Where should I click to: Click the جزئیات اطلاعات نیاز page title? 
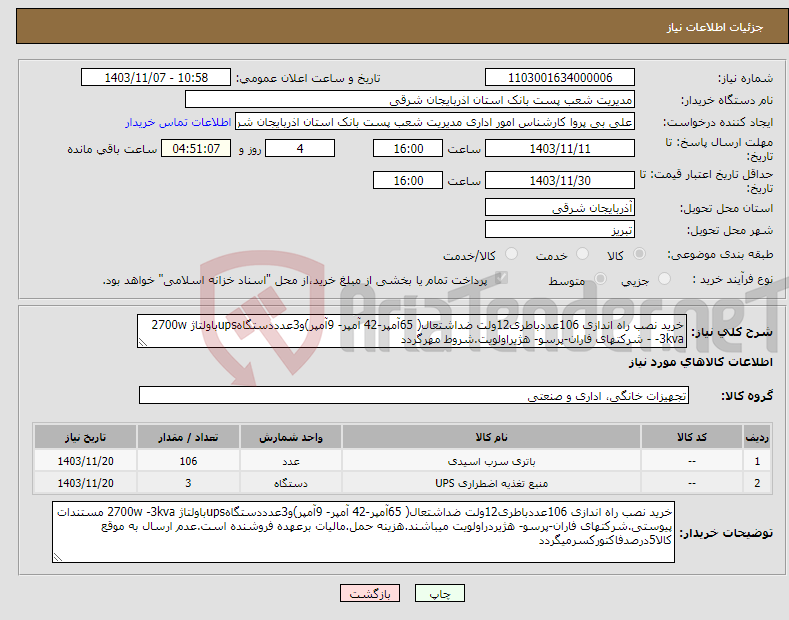715,27
